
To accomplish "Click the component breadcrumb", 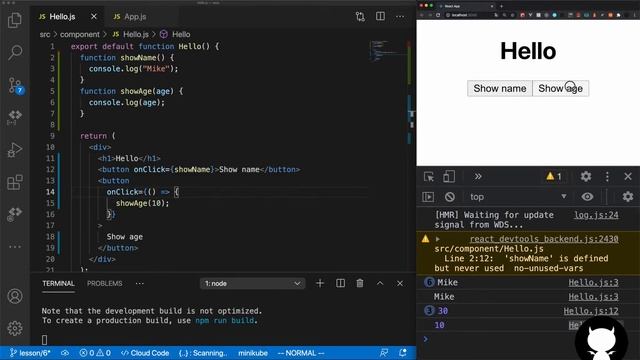I will (80, 34).
